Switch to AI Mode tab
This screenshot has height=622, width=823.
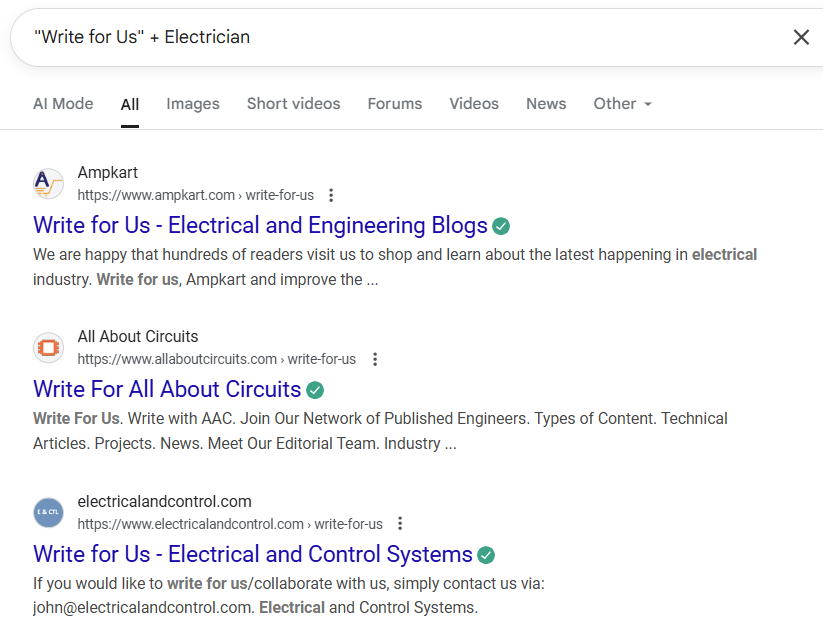click(63, 104)
